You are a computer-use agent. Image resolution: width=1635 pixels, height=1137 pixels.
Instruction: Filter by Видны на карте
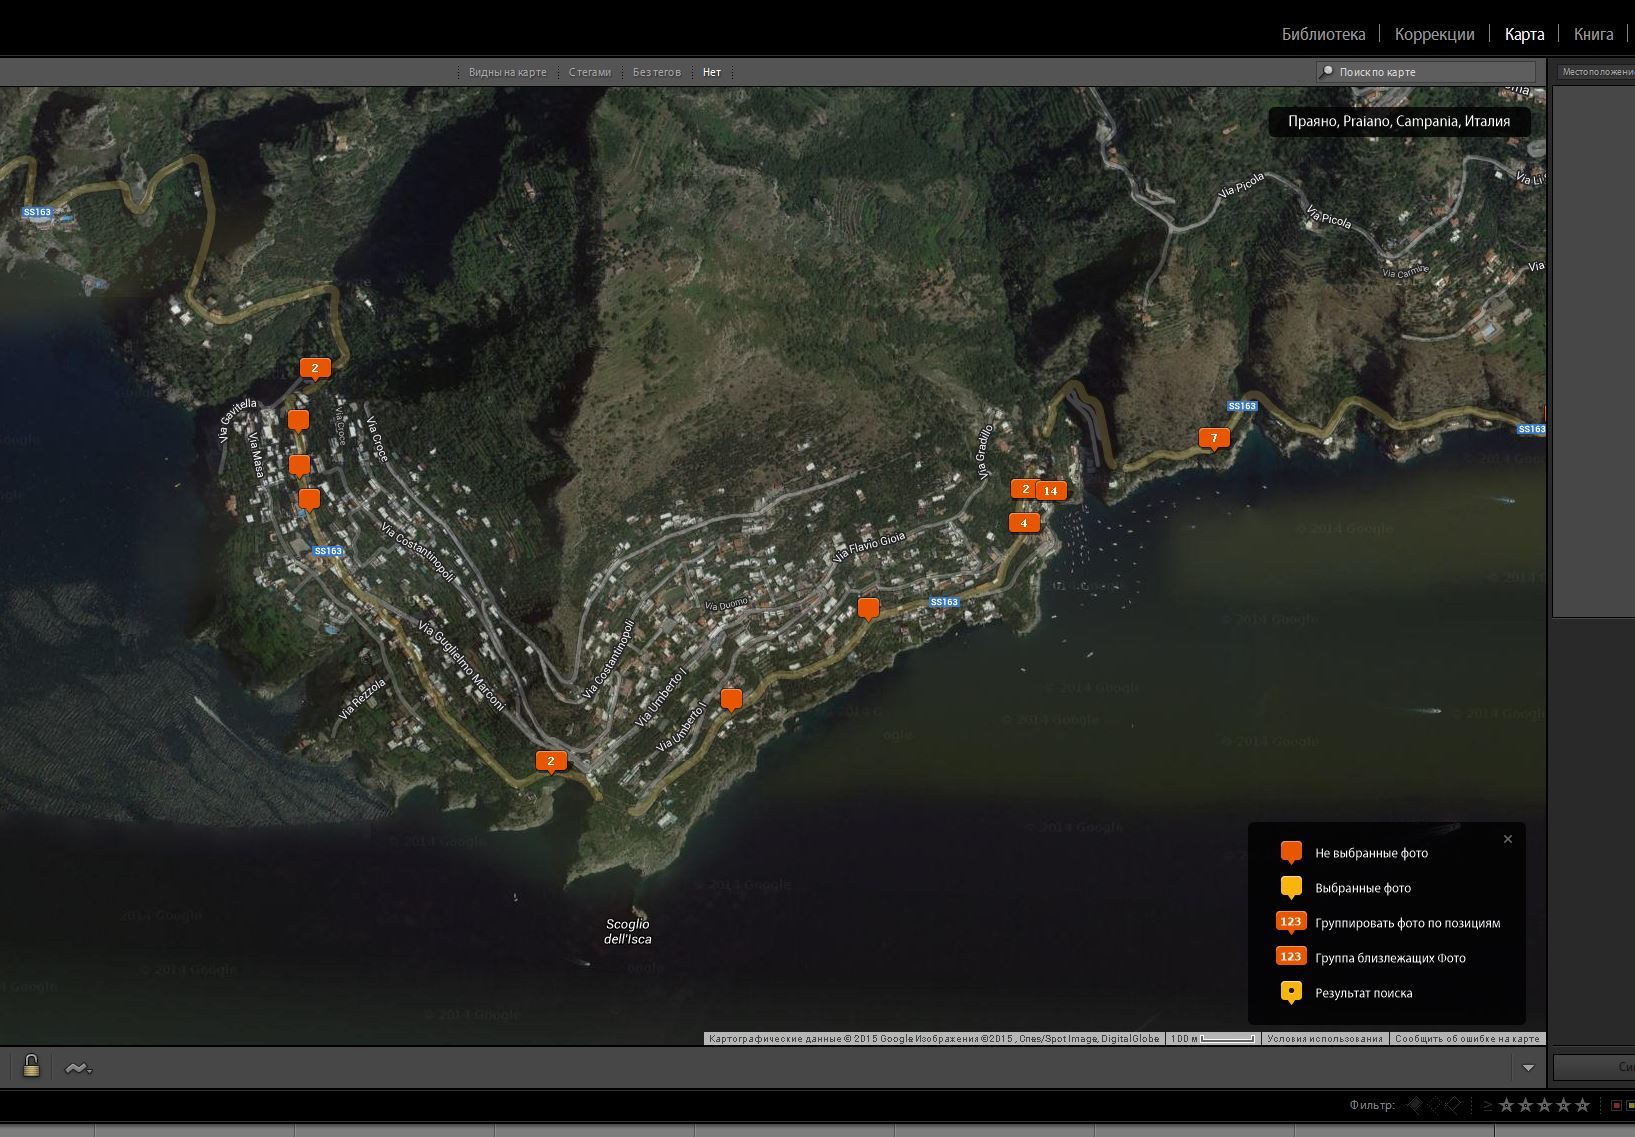507,72
